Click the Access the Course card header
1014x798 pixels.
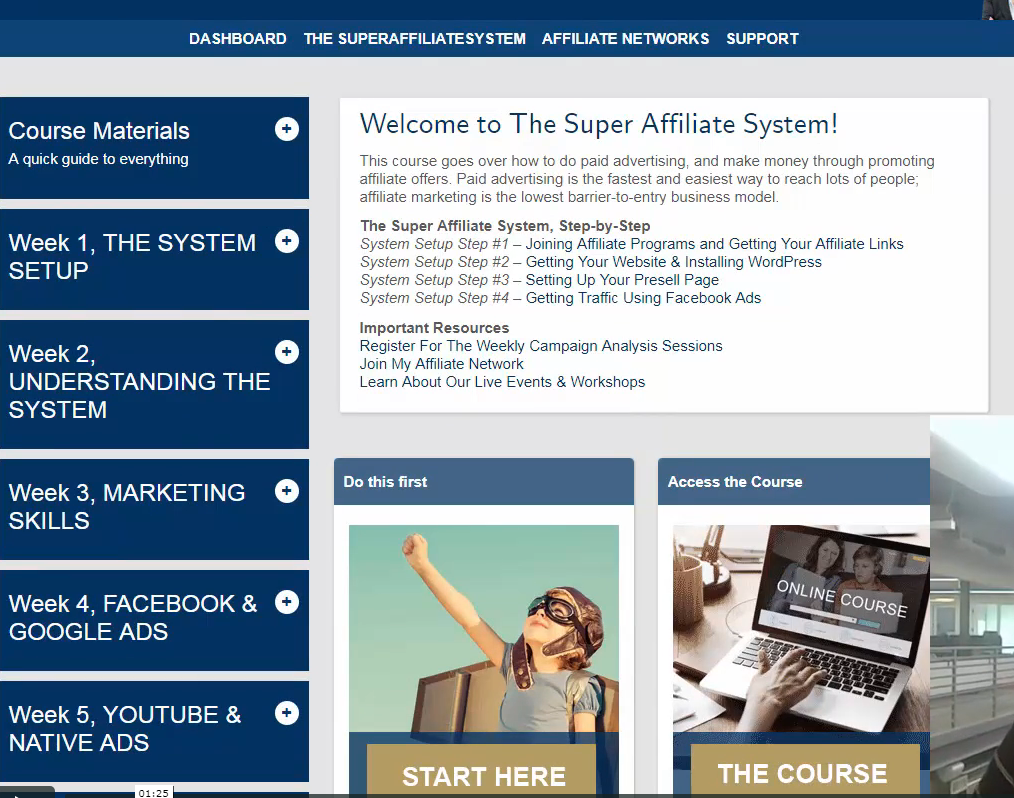pos(794,482)
